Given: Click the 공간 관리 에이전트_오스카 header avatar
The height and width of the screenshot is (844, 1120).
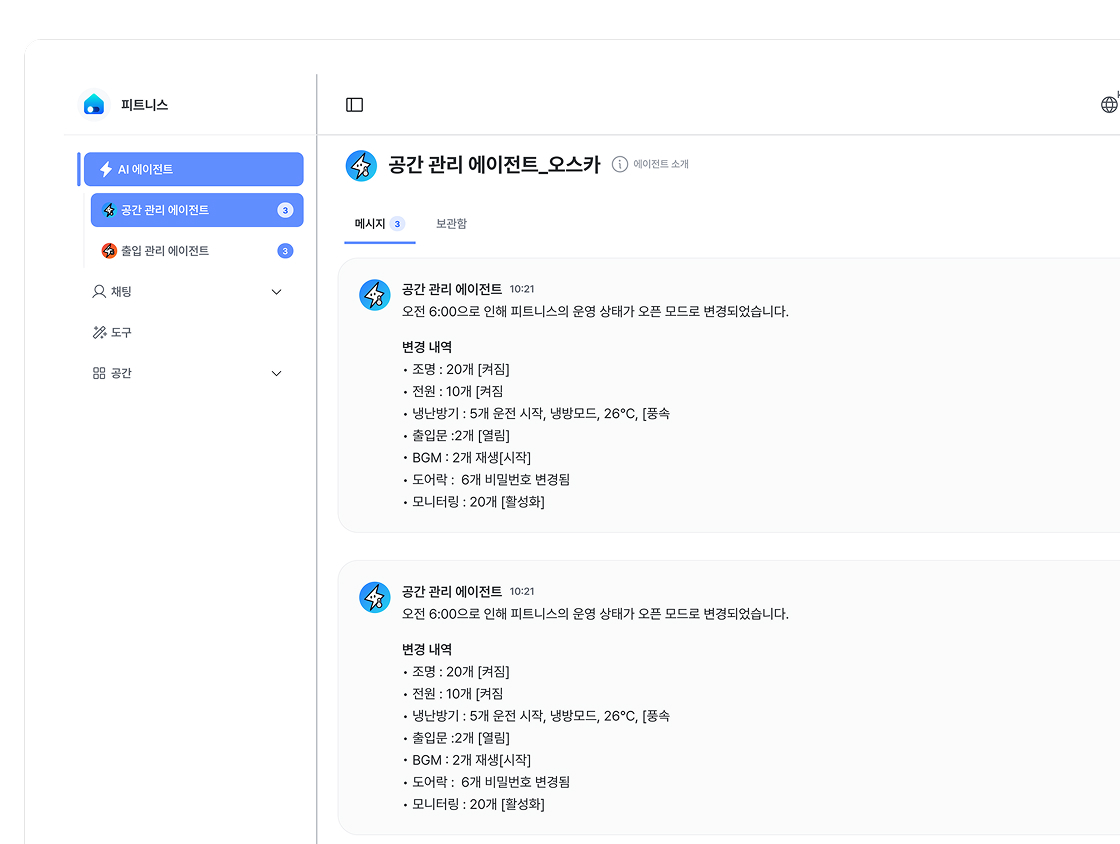Looking at the screenshot, I should coord(361,165).
